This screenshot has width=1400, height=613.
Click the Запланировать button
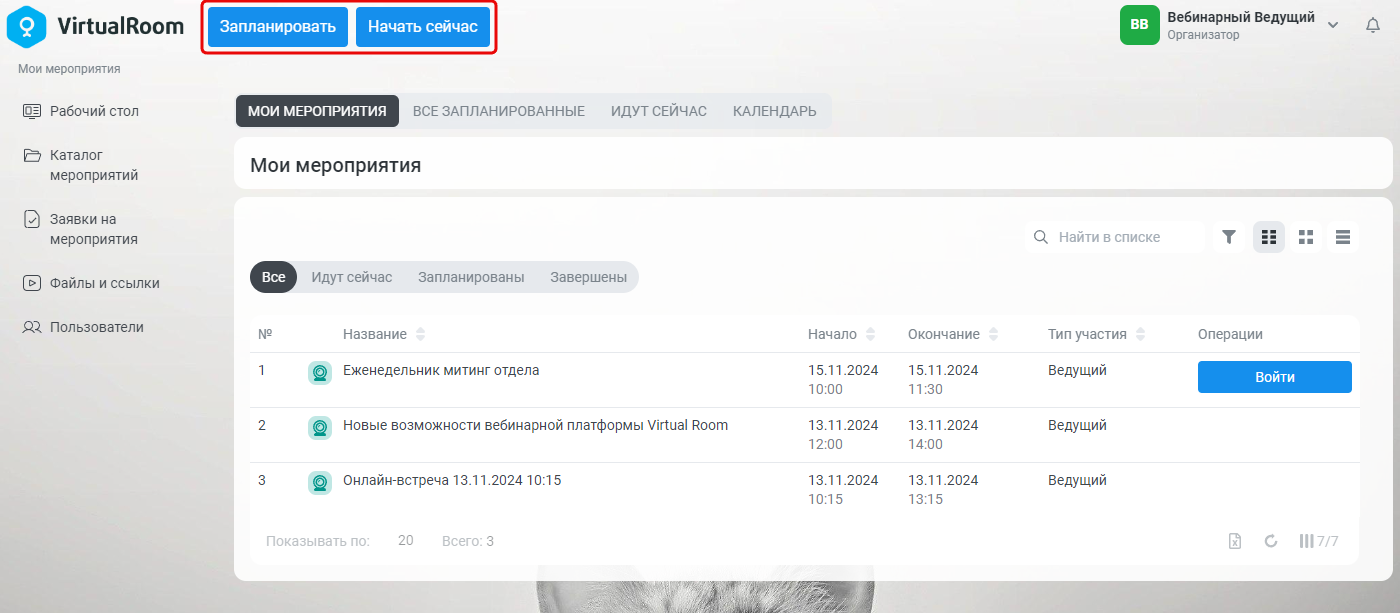[x=278, y=27]
